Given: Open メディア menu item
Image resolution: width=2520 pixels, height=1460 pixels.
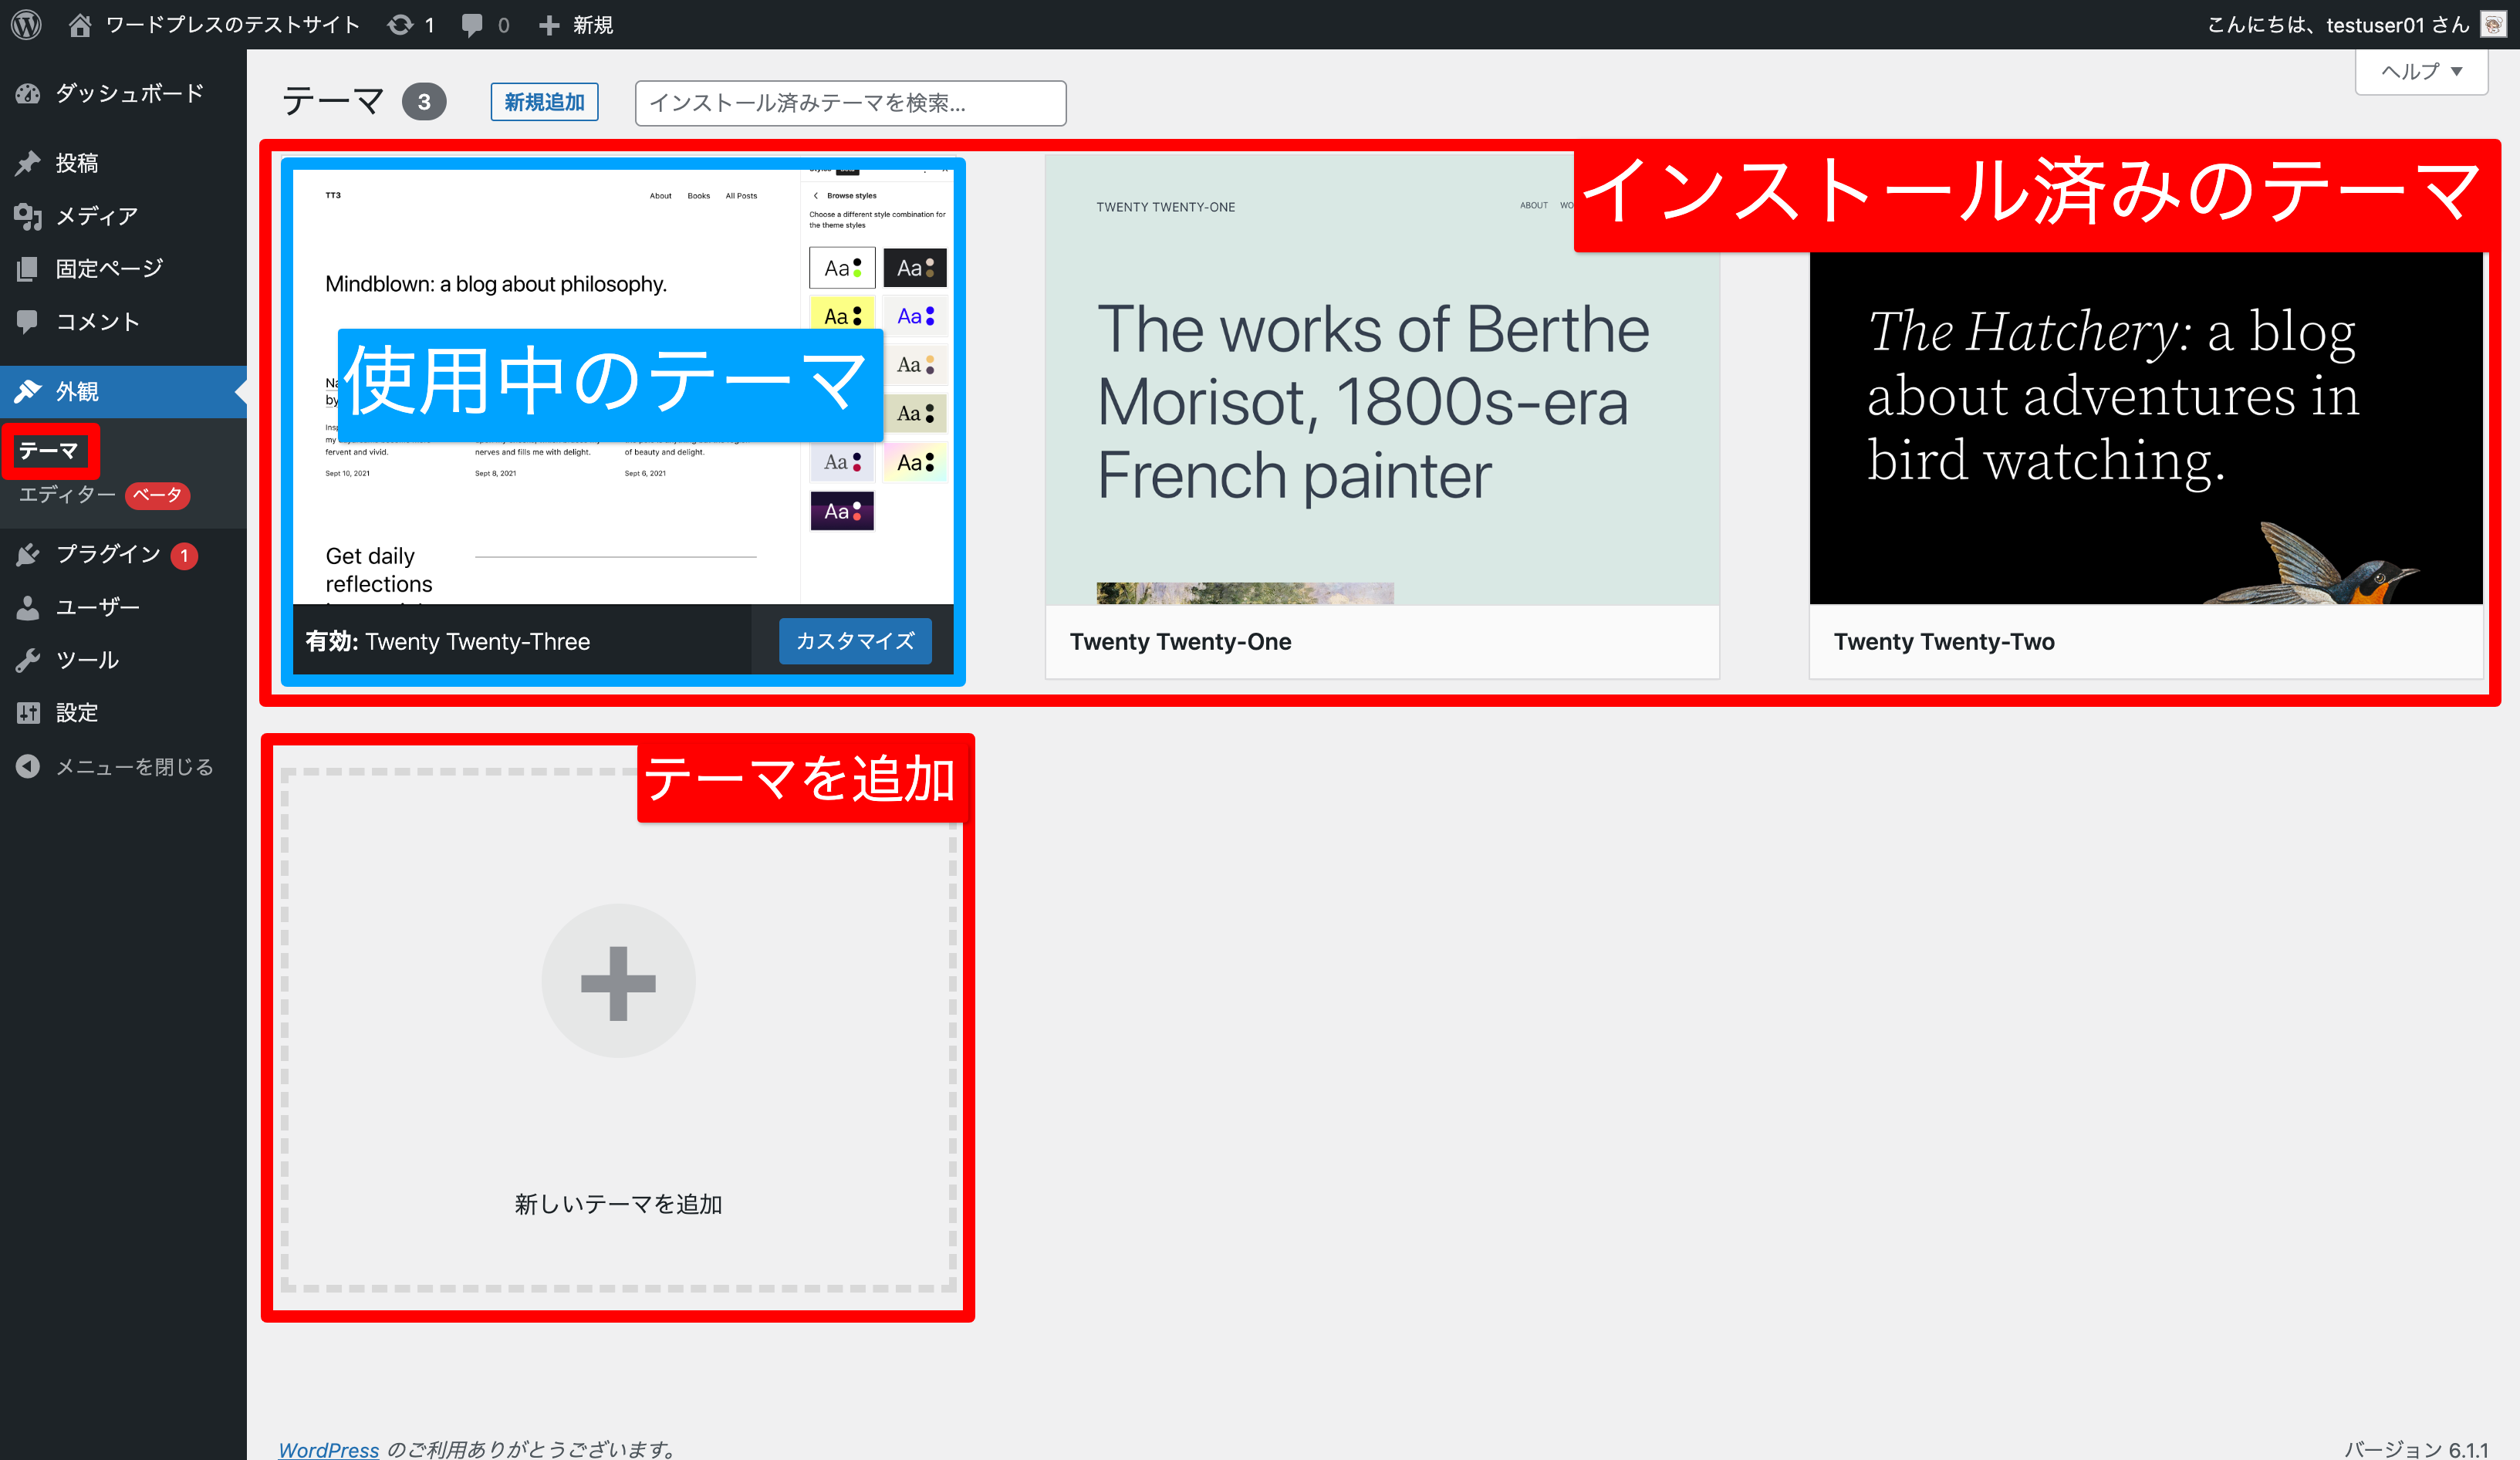Looking at the screenshot, I should tap(123, 215).
